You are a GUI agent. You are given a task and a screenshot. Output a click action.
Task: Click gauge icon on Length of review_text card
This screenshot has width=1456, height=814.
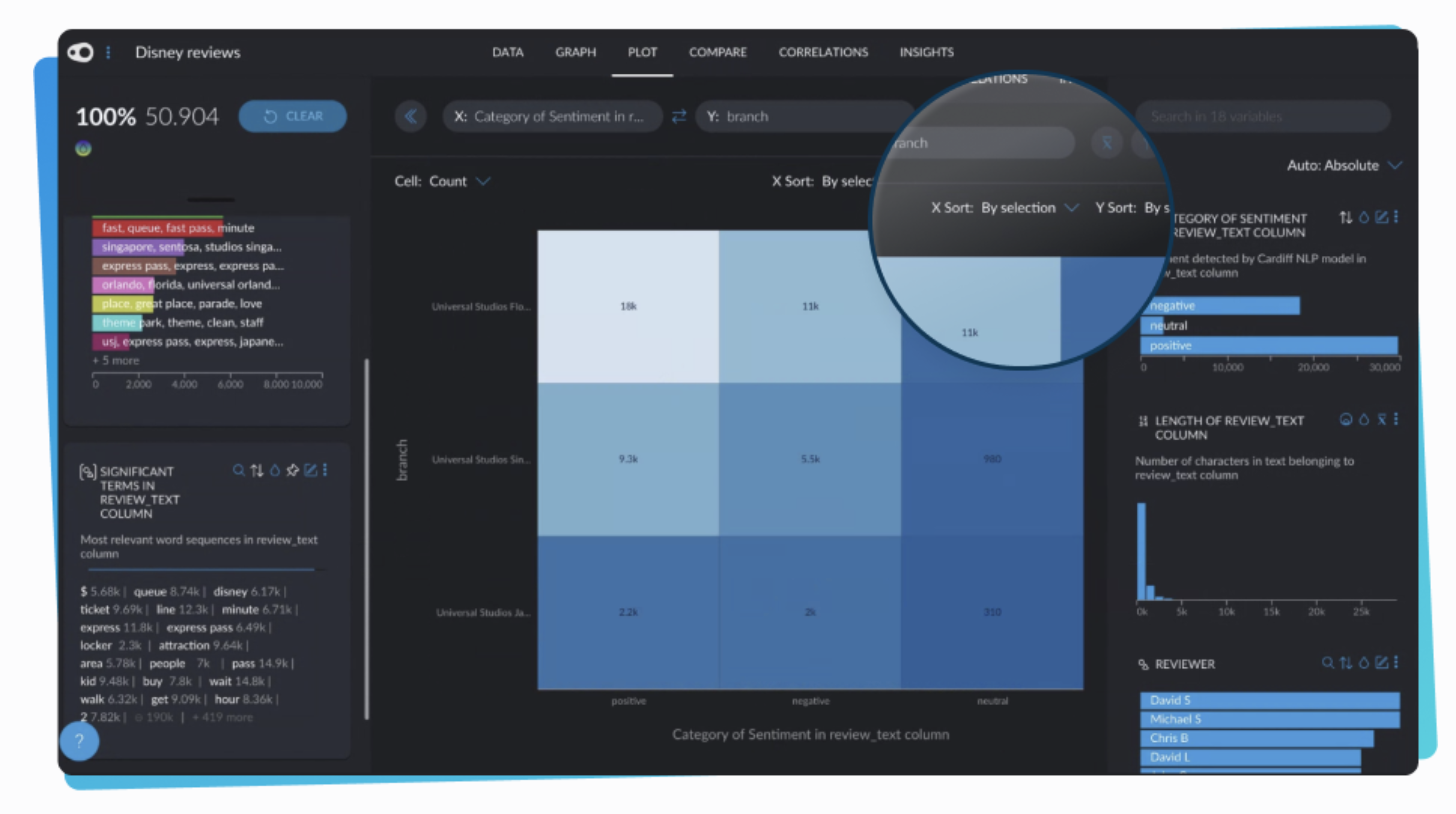[x=1346, y=420]
